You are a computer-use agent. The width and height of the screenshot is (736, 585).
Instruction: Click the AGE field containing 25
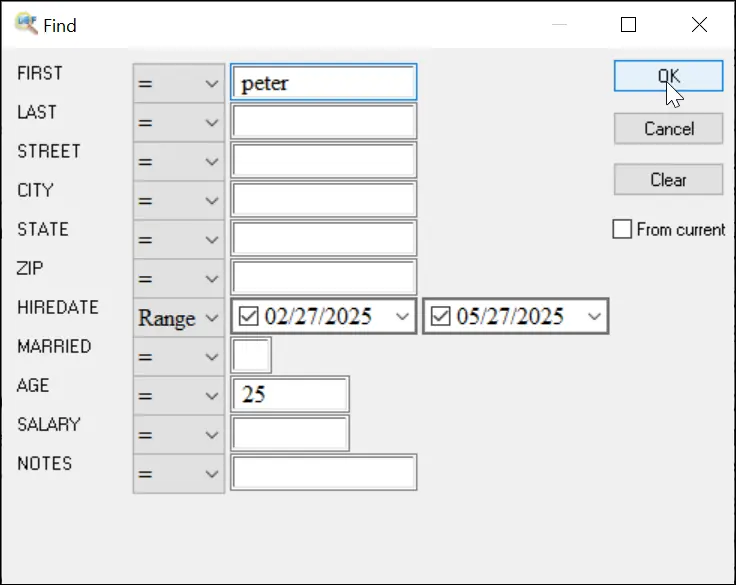point(290,394)
